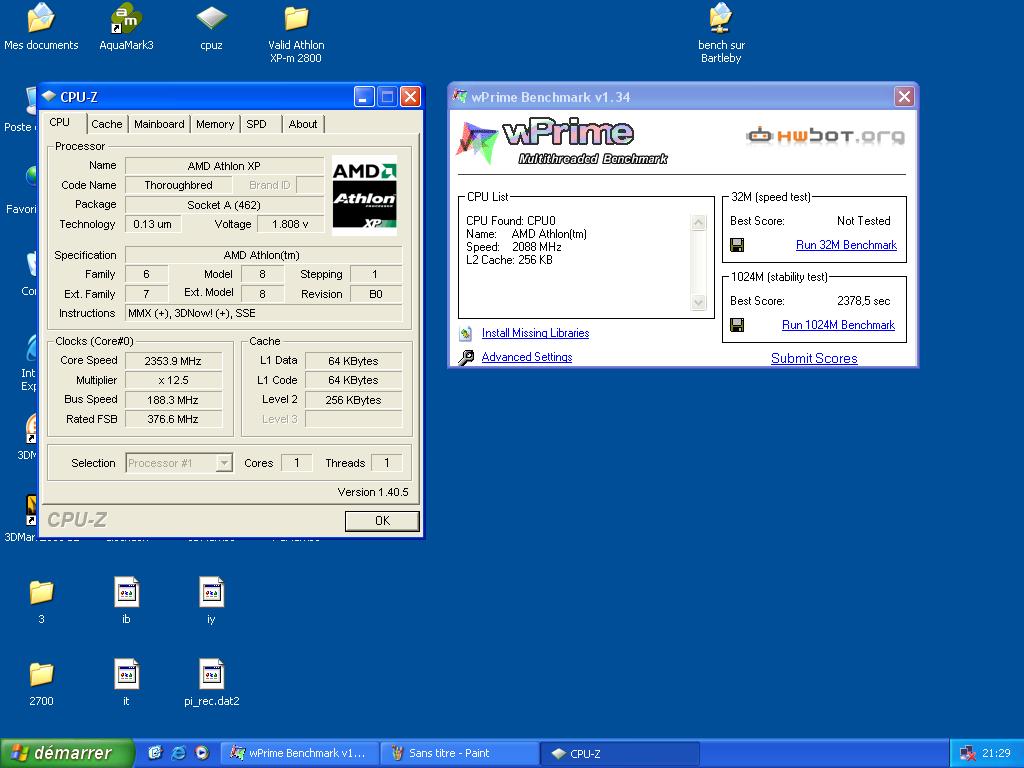Click the network tray icon near the clock
Screen dimensions: 1024x768
(x=967, y=753)
